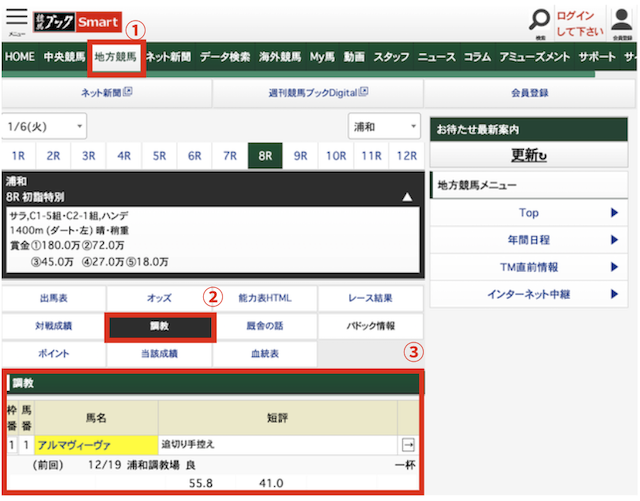Image resolution: width=640 pixels, height=501 pixels.
Task: Select race tab 7R
Action: pos(230,156)
